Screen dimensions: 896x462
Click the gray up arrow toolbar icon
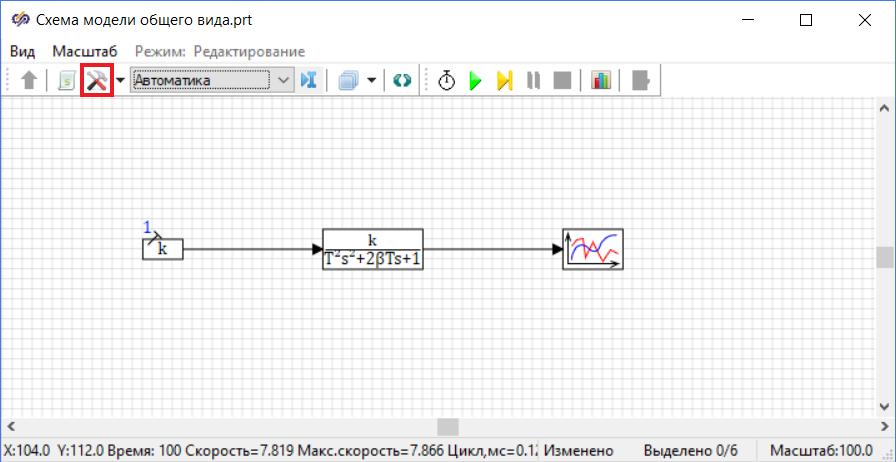coord(29,80)
